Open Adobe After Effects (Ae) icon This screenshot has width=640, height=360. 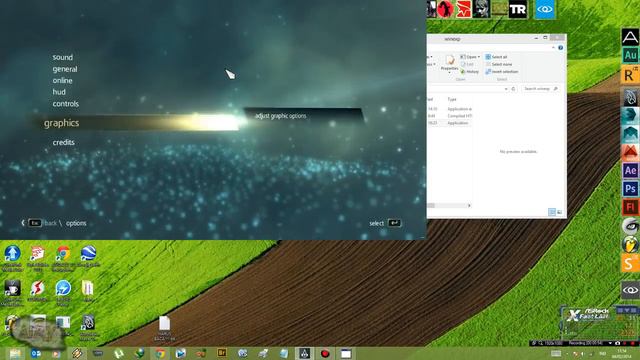[630, 171]
